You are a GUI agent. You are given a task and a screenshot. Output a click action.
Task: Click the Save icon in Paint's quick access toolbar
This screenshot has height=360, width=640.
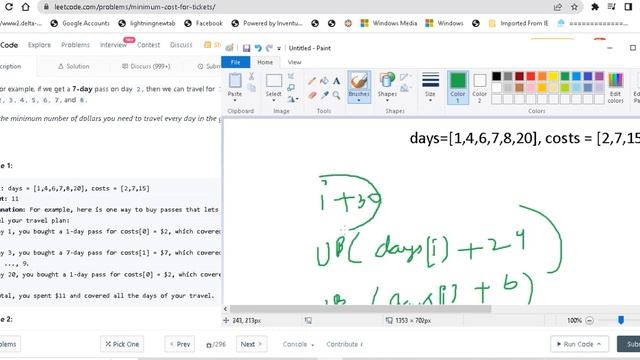click(246, 48)
